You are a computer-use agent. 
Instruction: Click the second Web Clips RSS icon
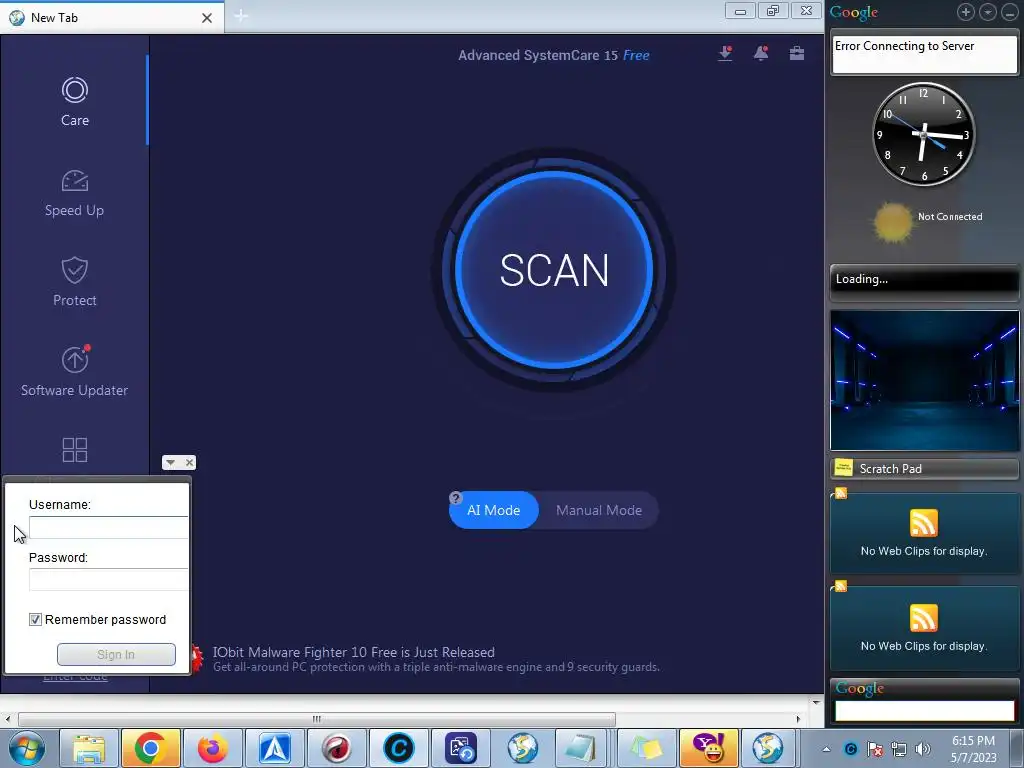(x=923, y=617)
